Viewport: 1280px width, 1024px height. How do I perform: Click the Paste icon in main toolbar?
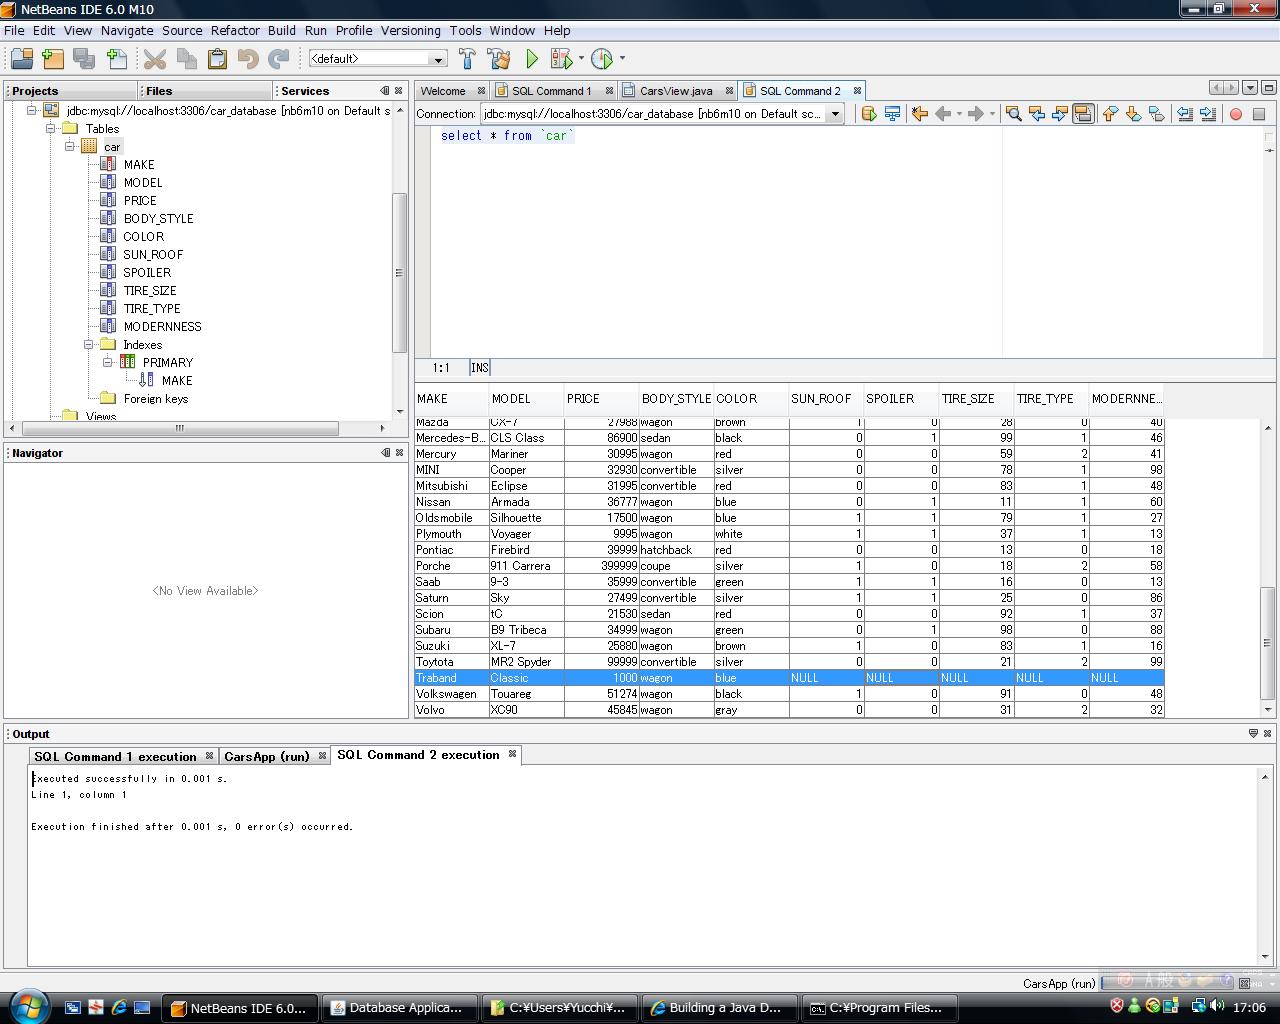point(217,59)
